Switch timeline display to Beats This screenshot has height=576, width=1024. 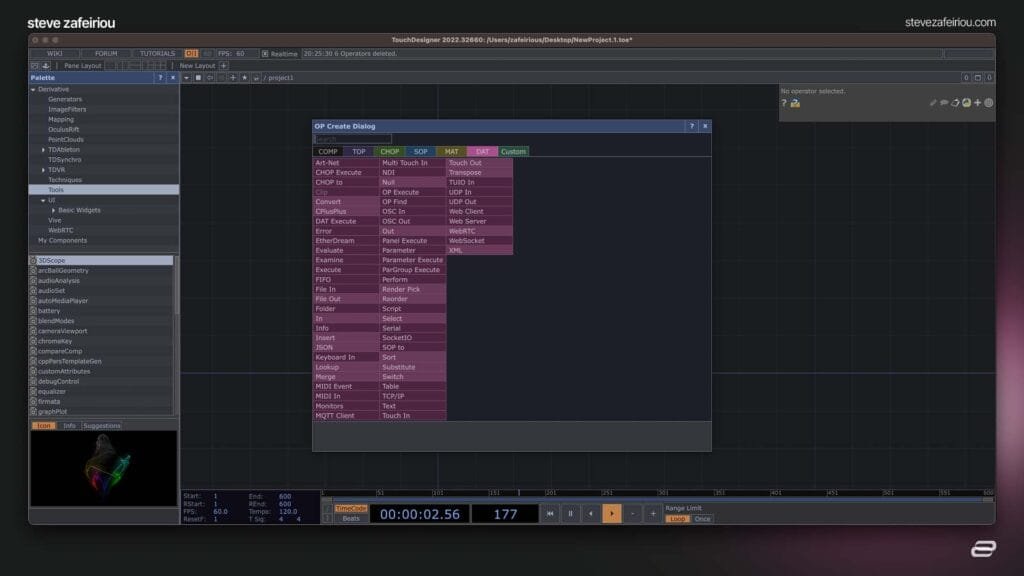tap(351, 519)
